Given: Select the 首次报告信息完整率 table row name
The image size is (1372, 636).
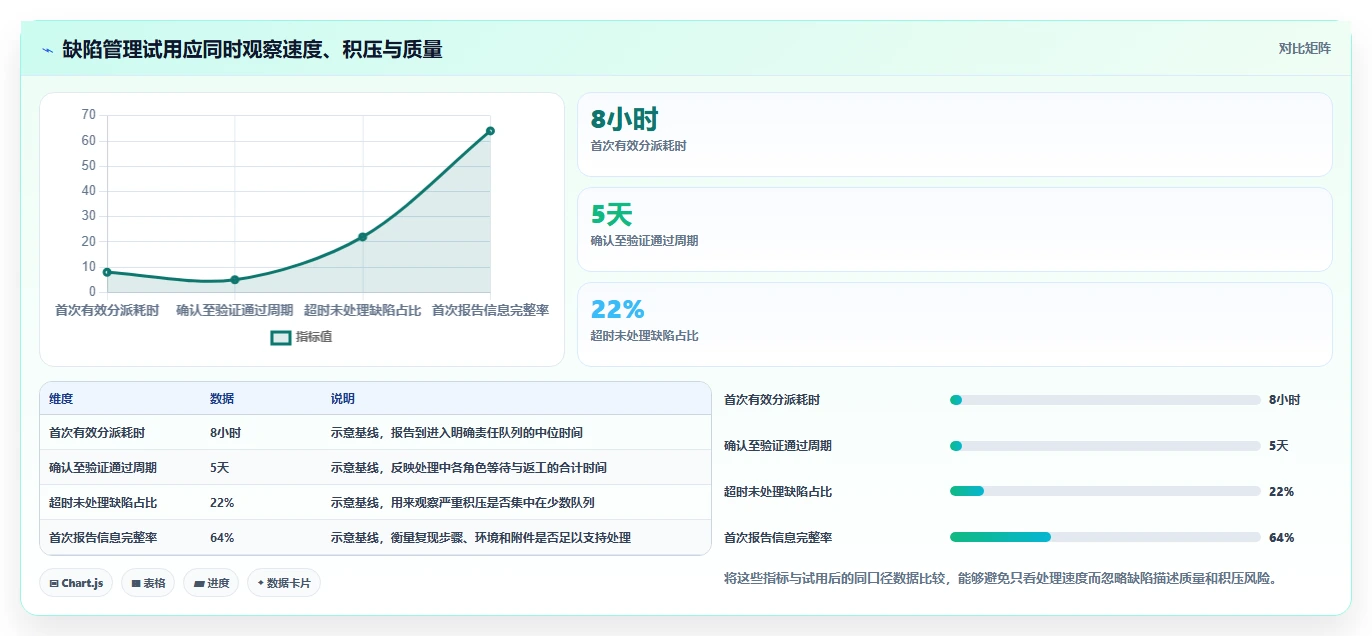Looking at the screenshot, I should 103,538.
